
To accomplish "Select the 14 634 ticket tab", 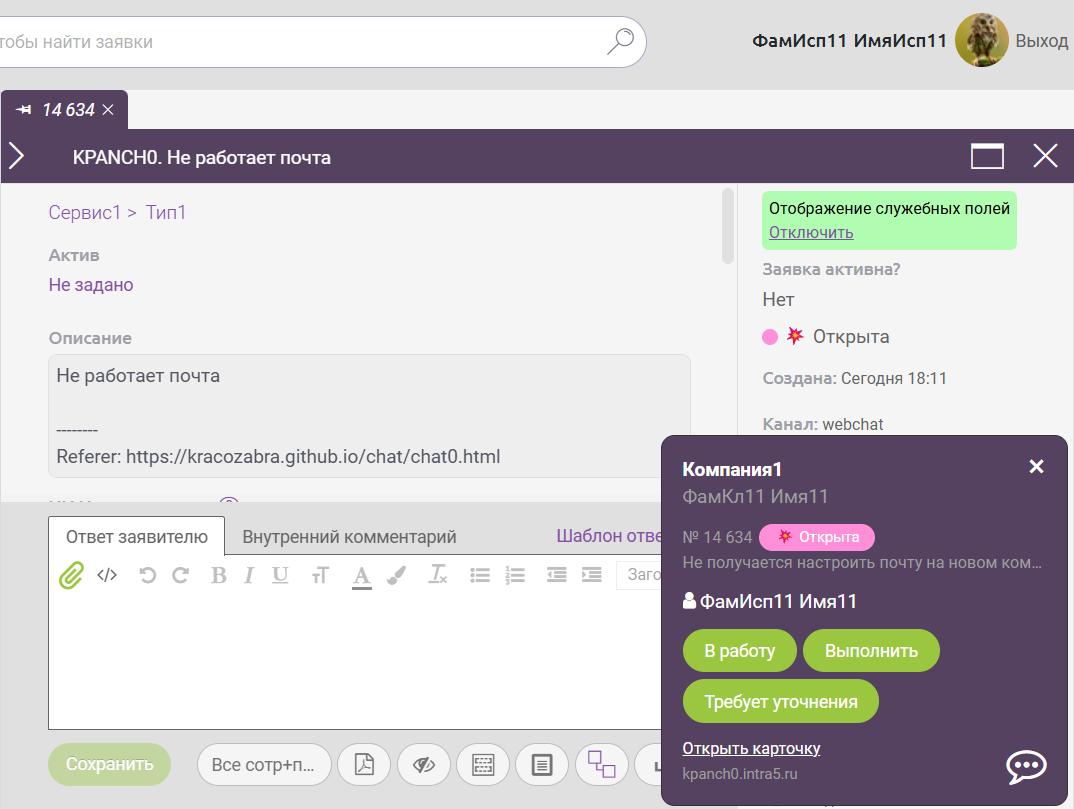I will point(66,110).
